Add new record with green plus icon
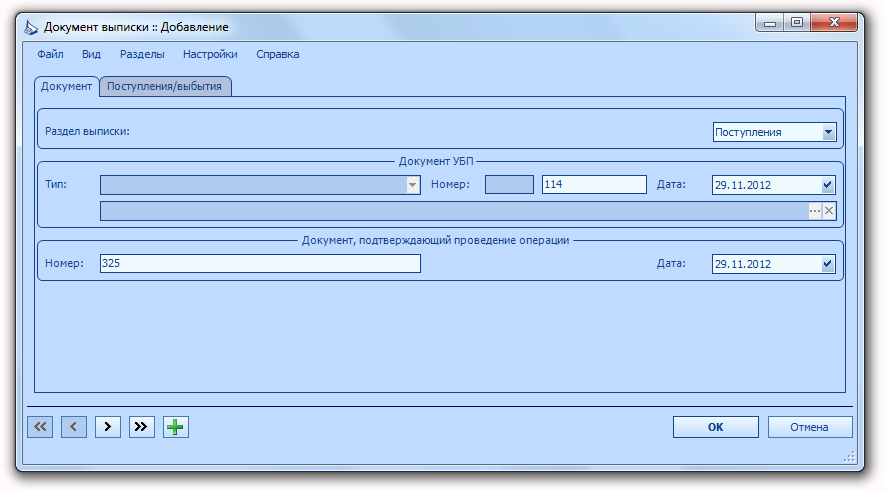 coord(176,427)
